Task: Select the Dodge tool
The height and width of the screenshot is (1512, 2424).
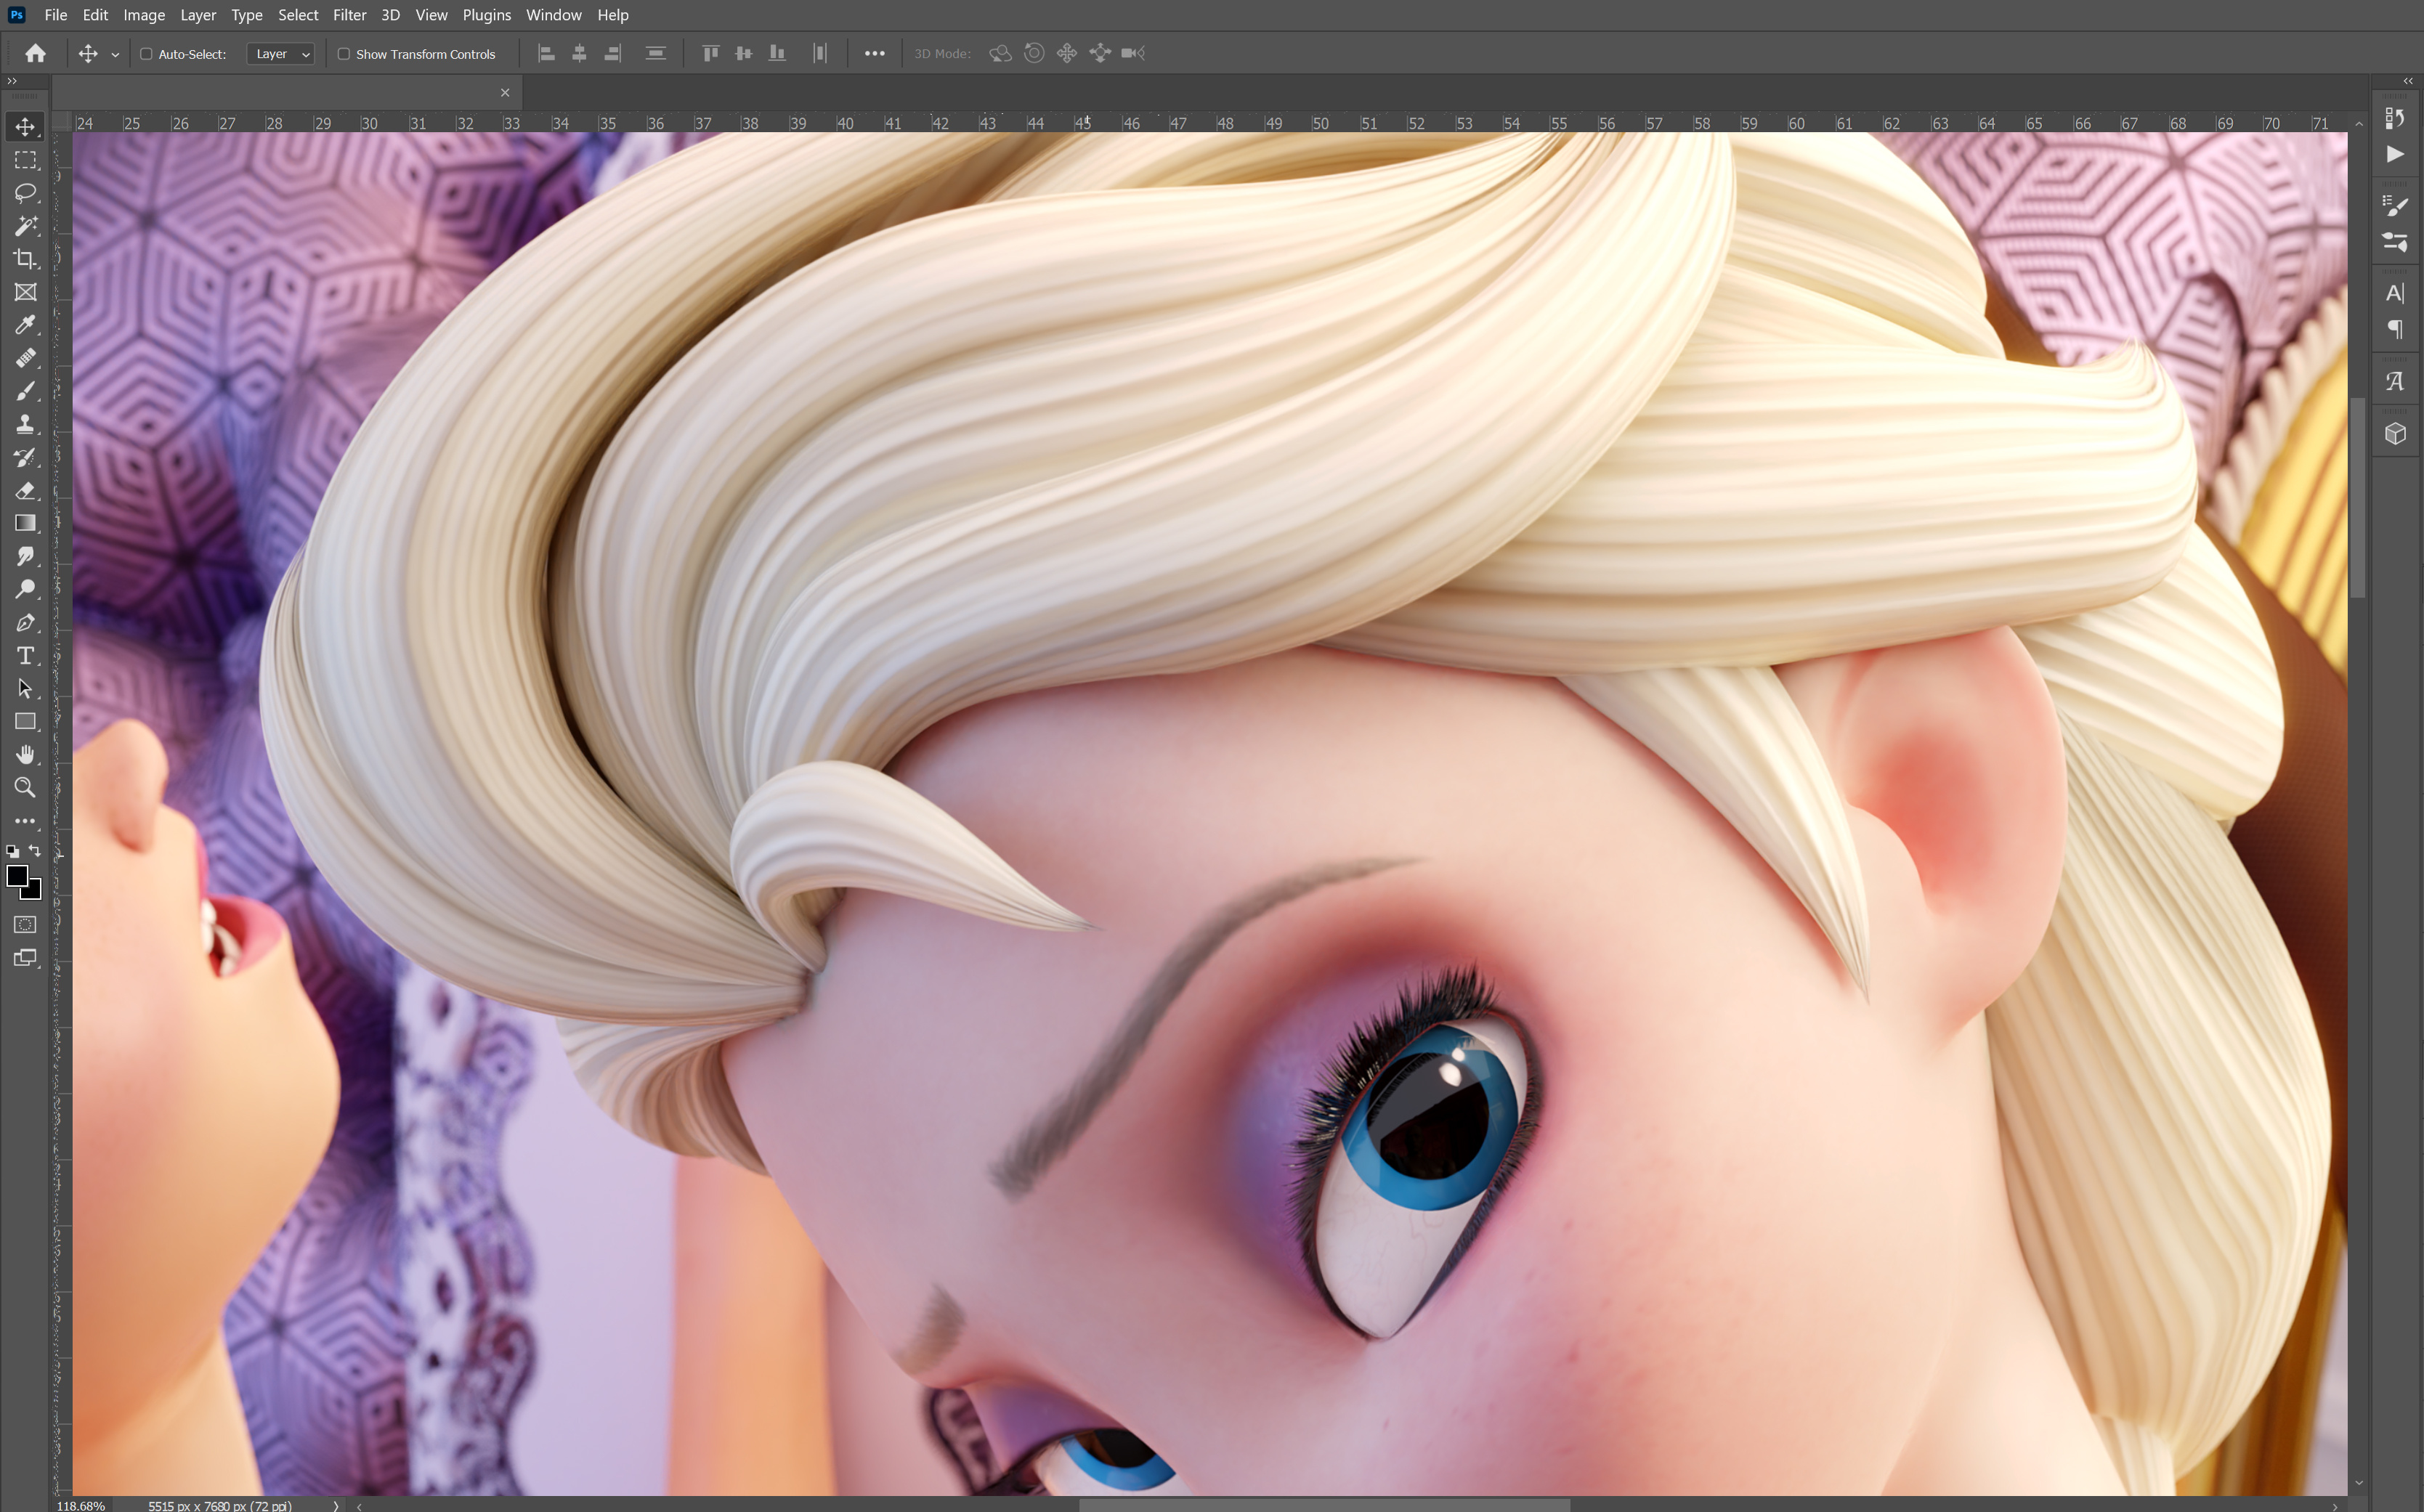Action: pos(25,589)
